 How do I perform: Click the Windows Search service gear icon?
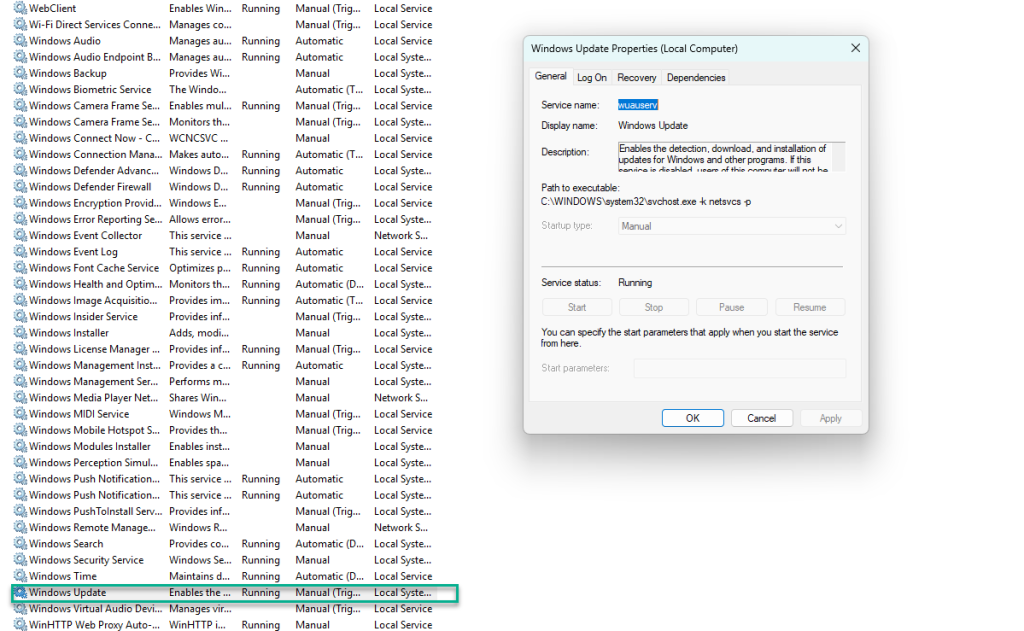tap(20, 544)
